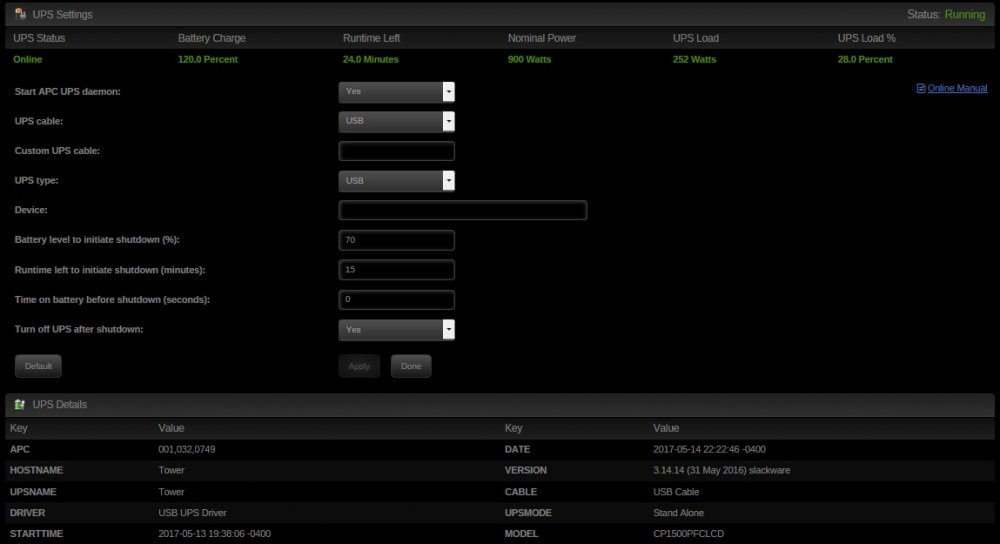Click the APC value 001,032,0749
The width and height of the screenshot is (1000, 544).
(x=187, y=449)
